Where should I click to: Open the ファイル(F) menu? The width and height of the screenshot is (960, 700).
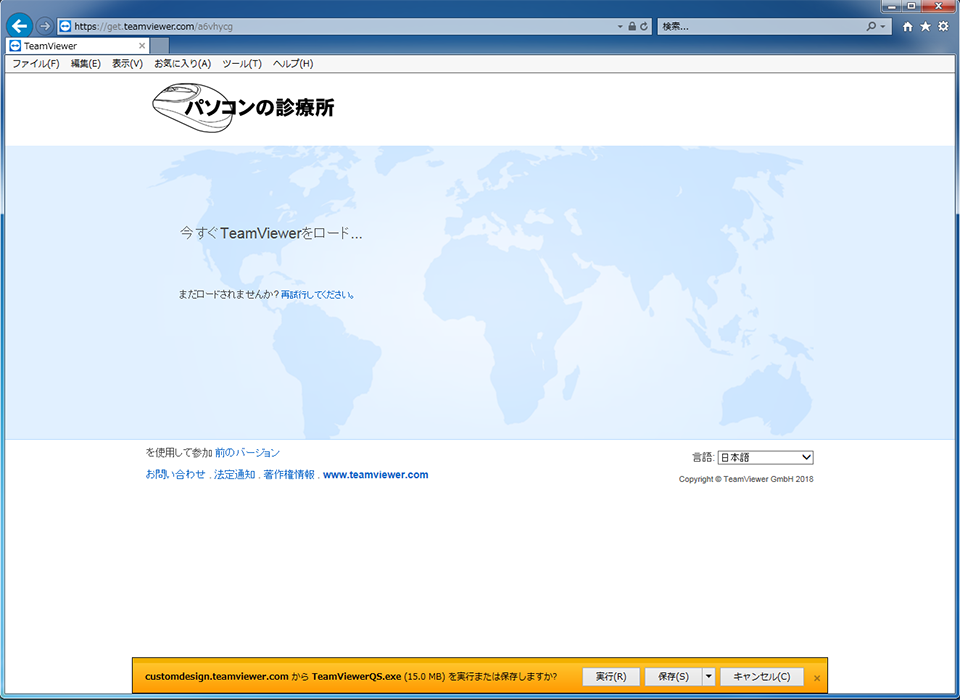36,64
